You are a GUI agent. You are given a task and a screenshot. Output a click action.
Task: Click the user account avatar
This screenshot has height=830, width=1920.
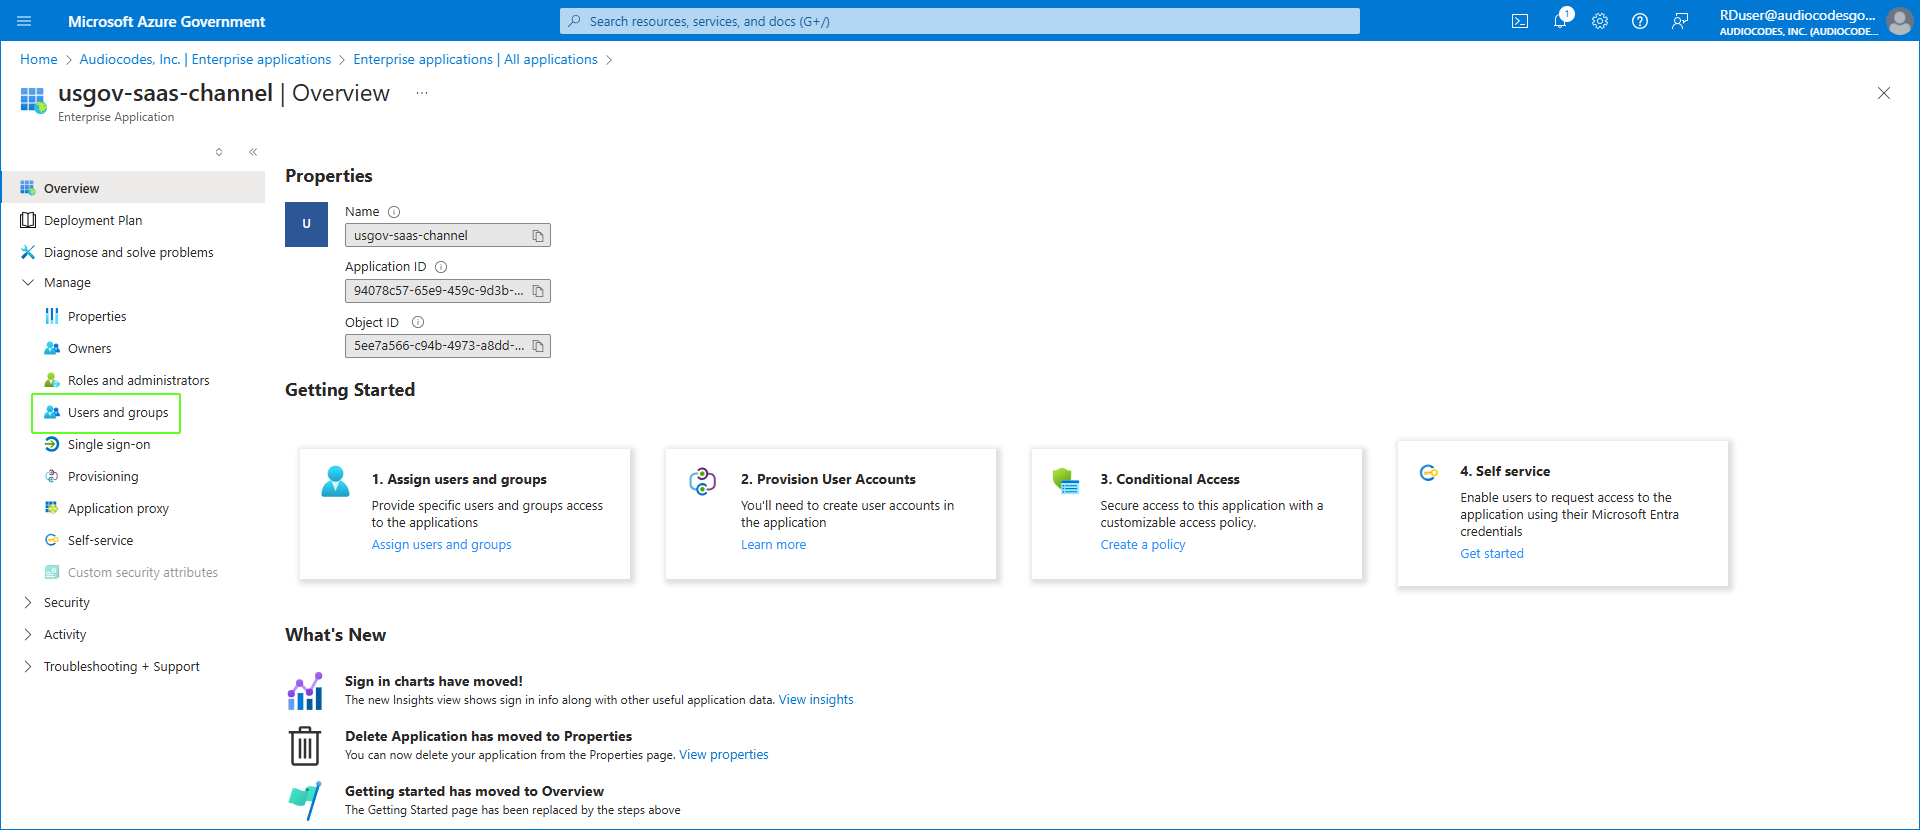[1899, 21]
